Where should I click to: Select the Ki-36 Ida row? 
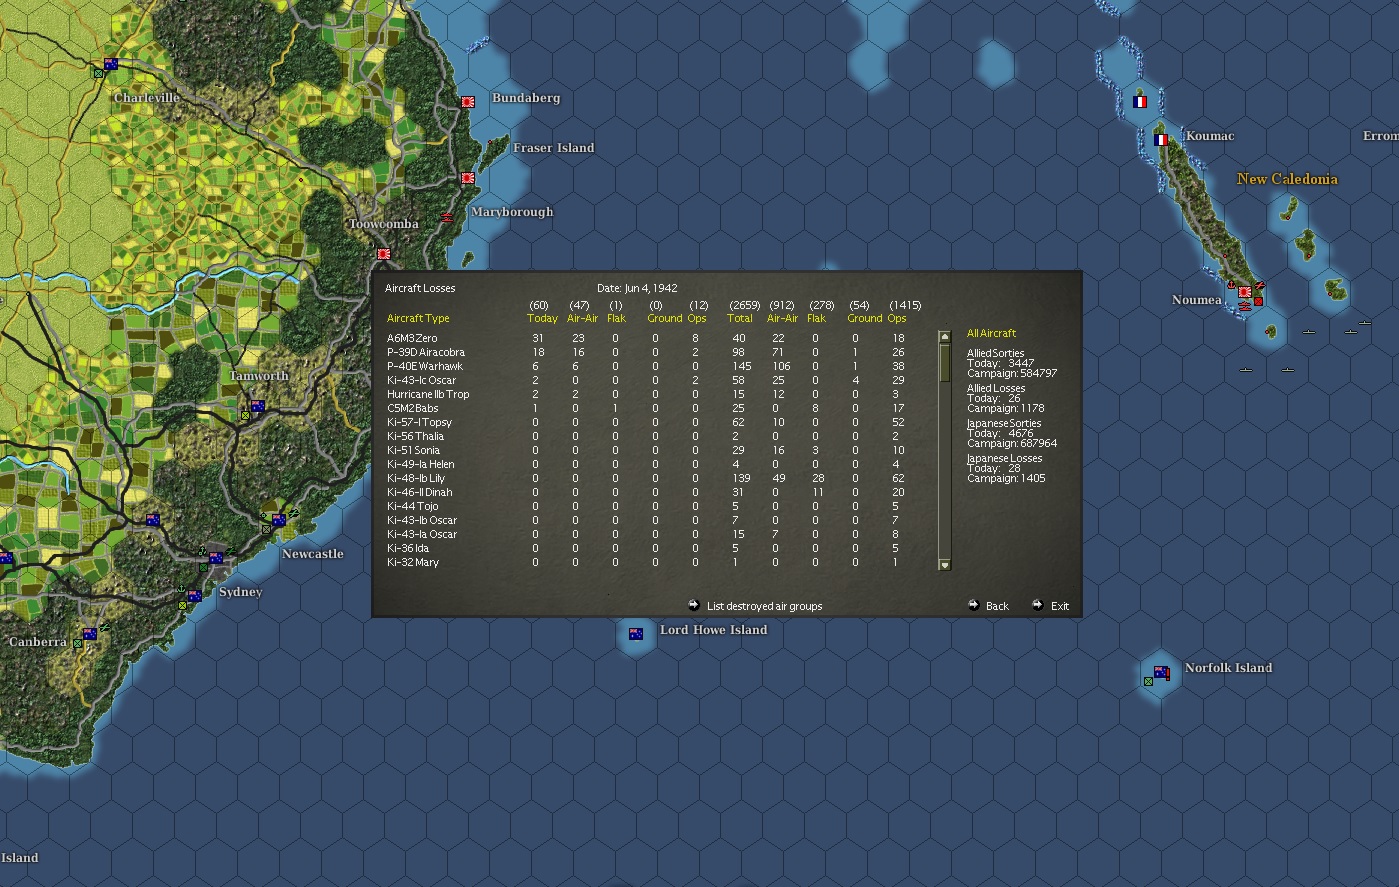(647, 548)
